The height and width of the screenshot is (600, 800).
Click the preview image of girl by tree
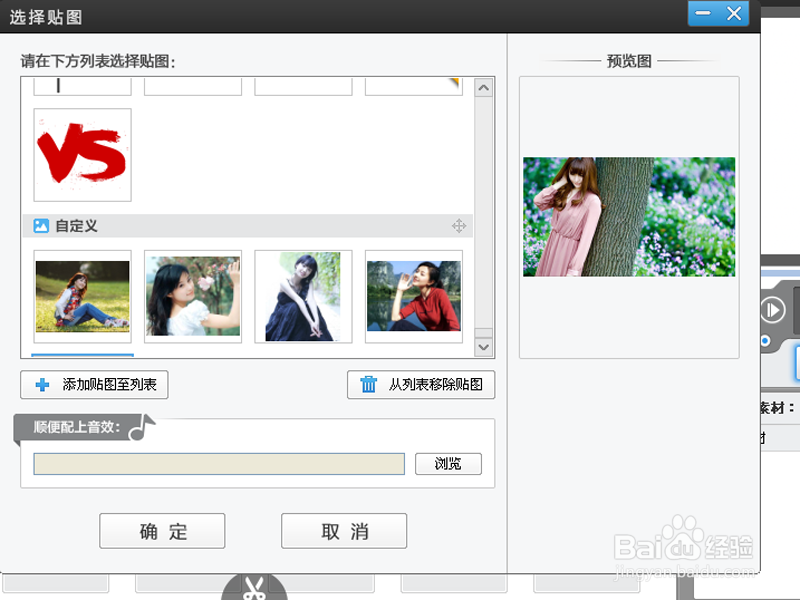pos(629,217)
